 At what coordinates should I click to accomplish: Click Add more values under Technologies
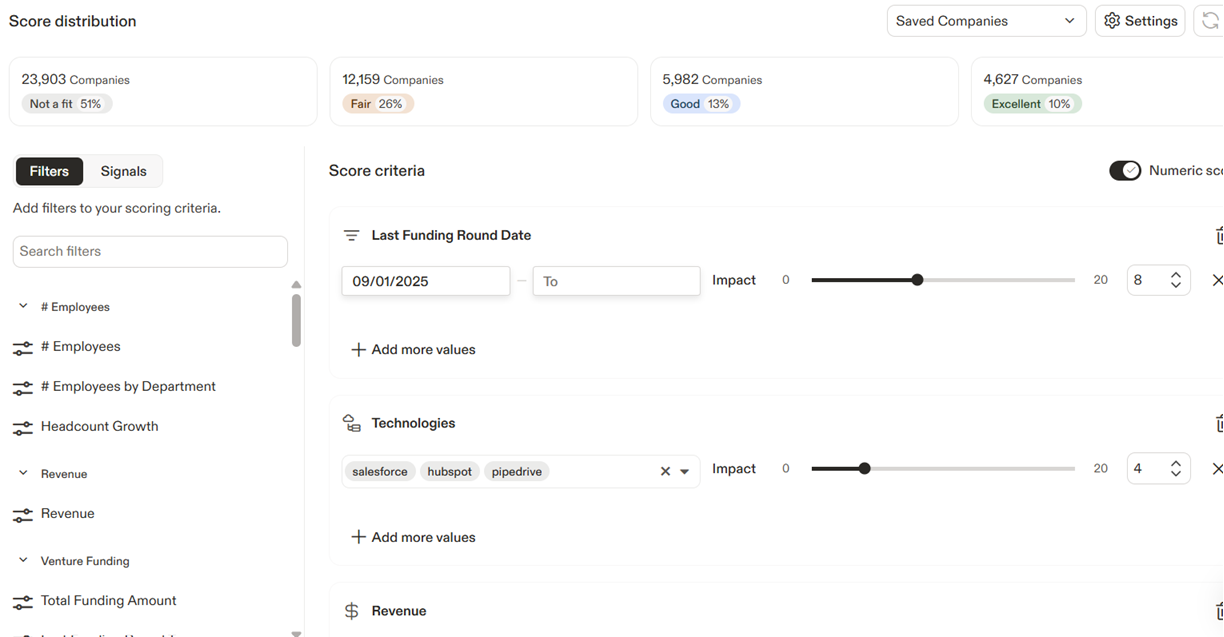tap(413, 538)
